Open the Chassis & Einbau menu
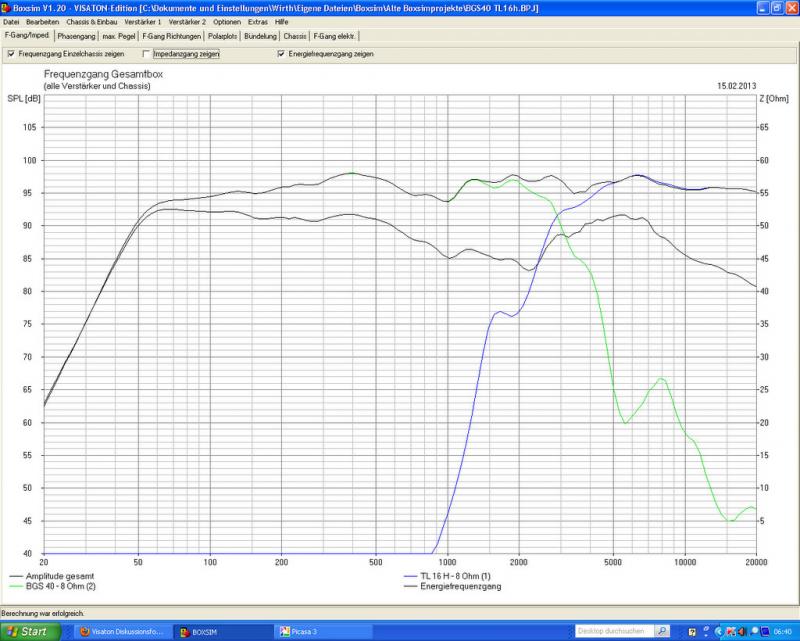Screen dimensions: 800x641 pyautogui.click(x=92, y=21)
